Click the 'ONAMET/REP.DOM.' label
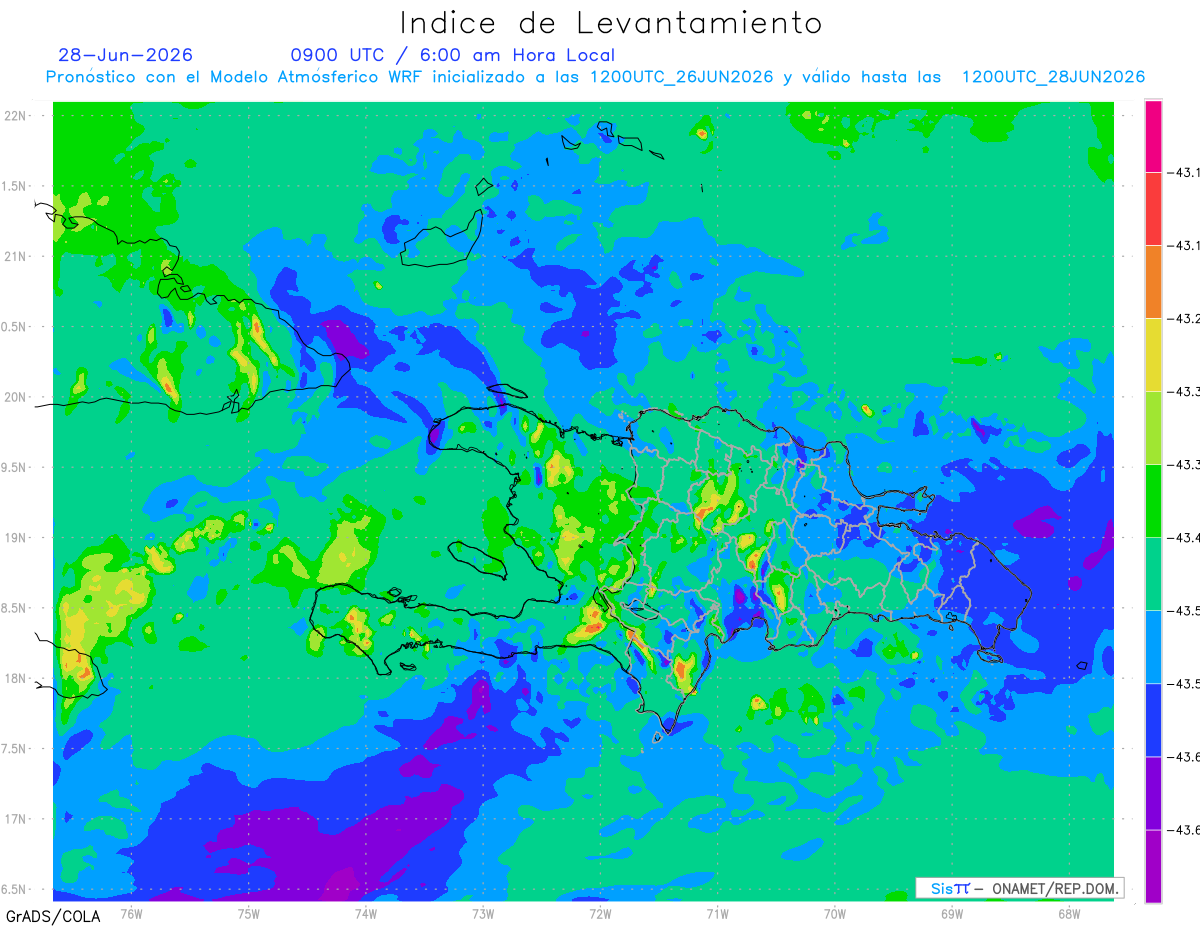 coord(1055,888)
